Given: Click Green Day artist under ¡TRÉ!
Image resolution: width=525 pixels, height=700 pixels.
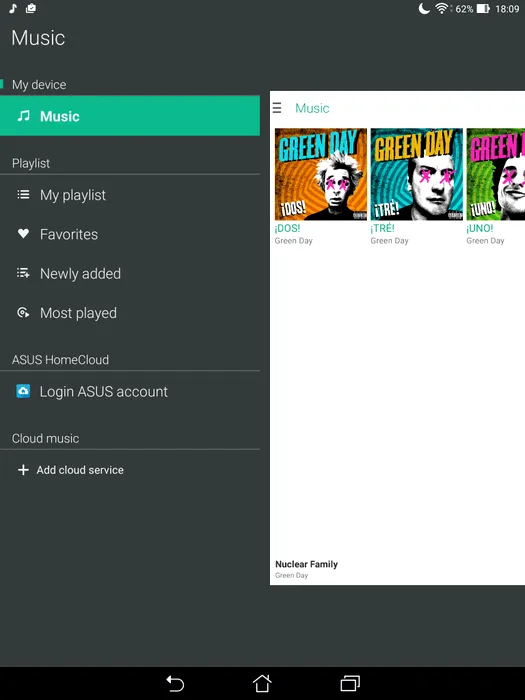Looking at the screenshot, I should point(389,241).
